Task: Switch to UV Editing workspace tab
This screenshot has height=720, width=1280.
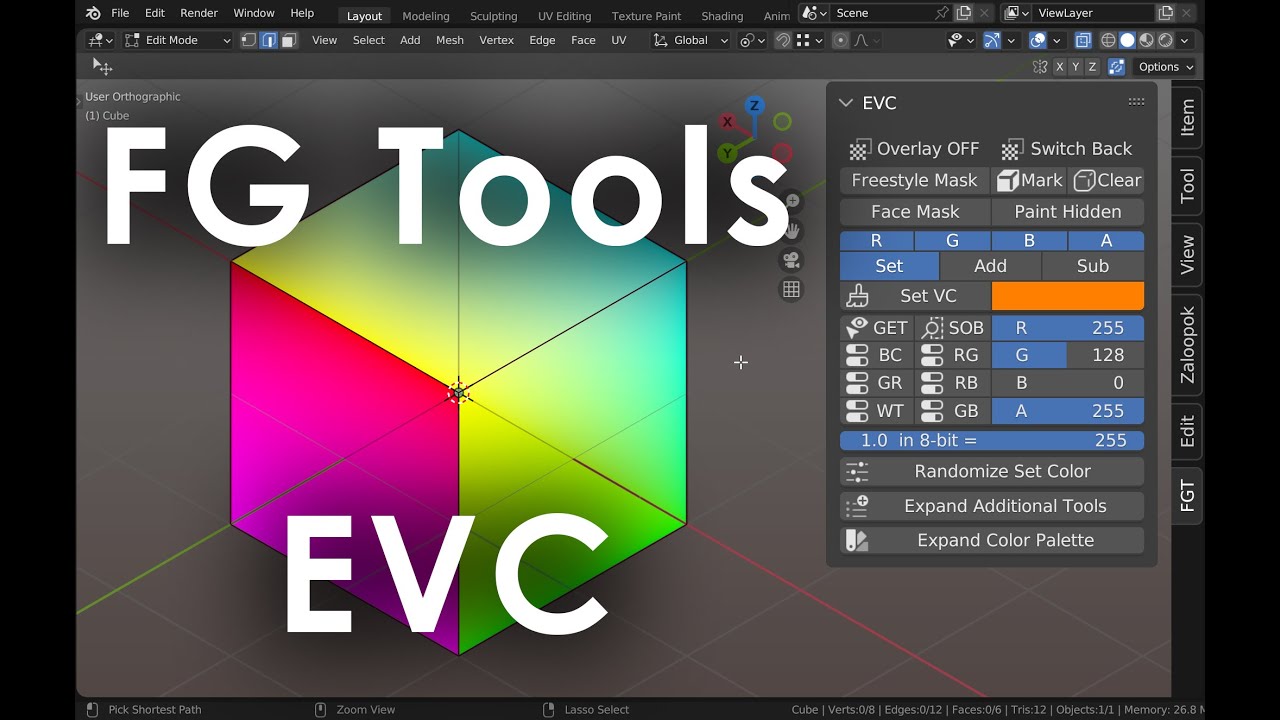Action: [564, 16]
